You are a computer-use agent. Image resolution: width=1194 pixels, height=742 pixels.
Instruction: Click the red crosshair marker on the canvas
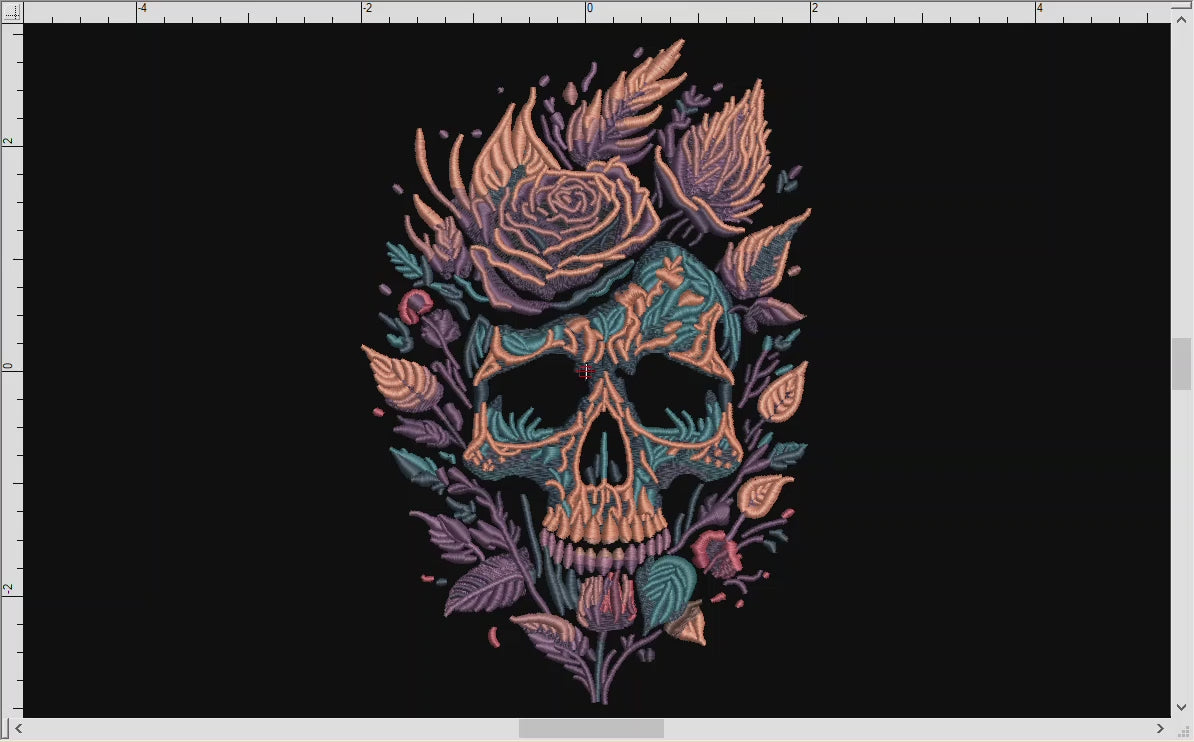(x=585, y=371)
